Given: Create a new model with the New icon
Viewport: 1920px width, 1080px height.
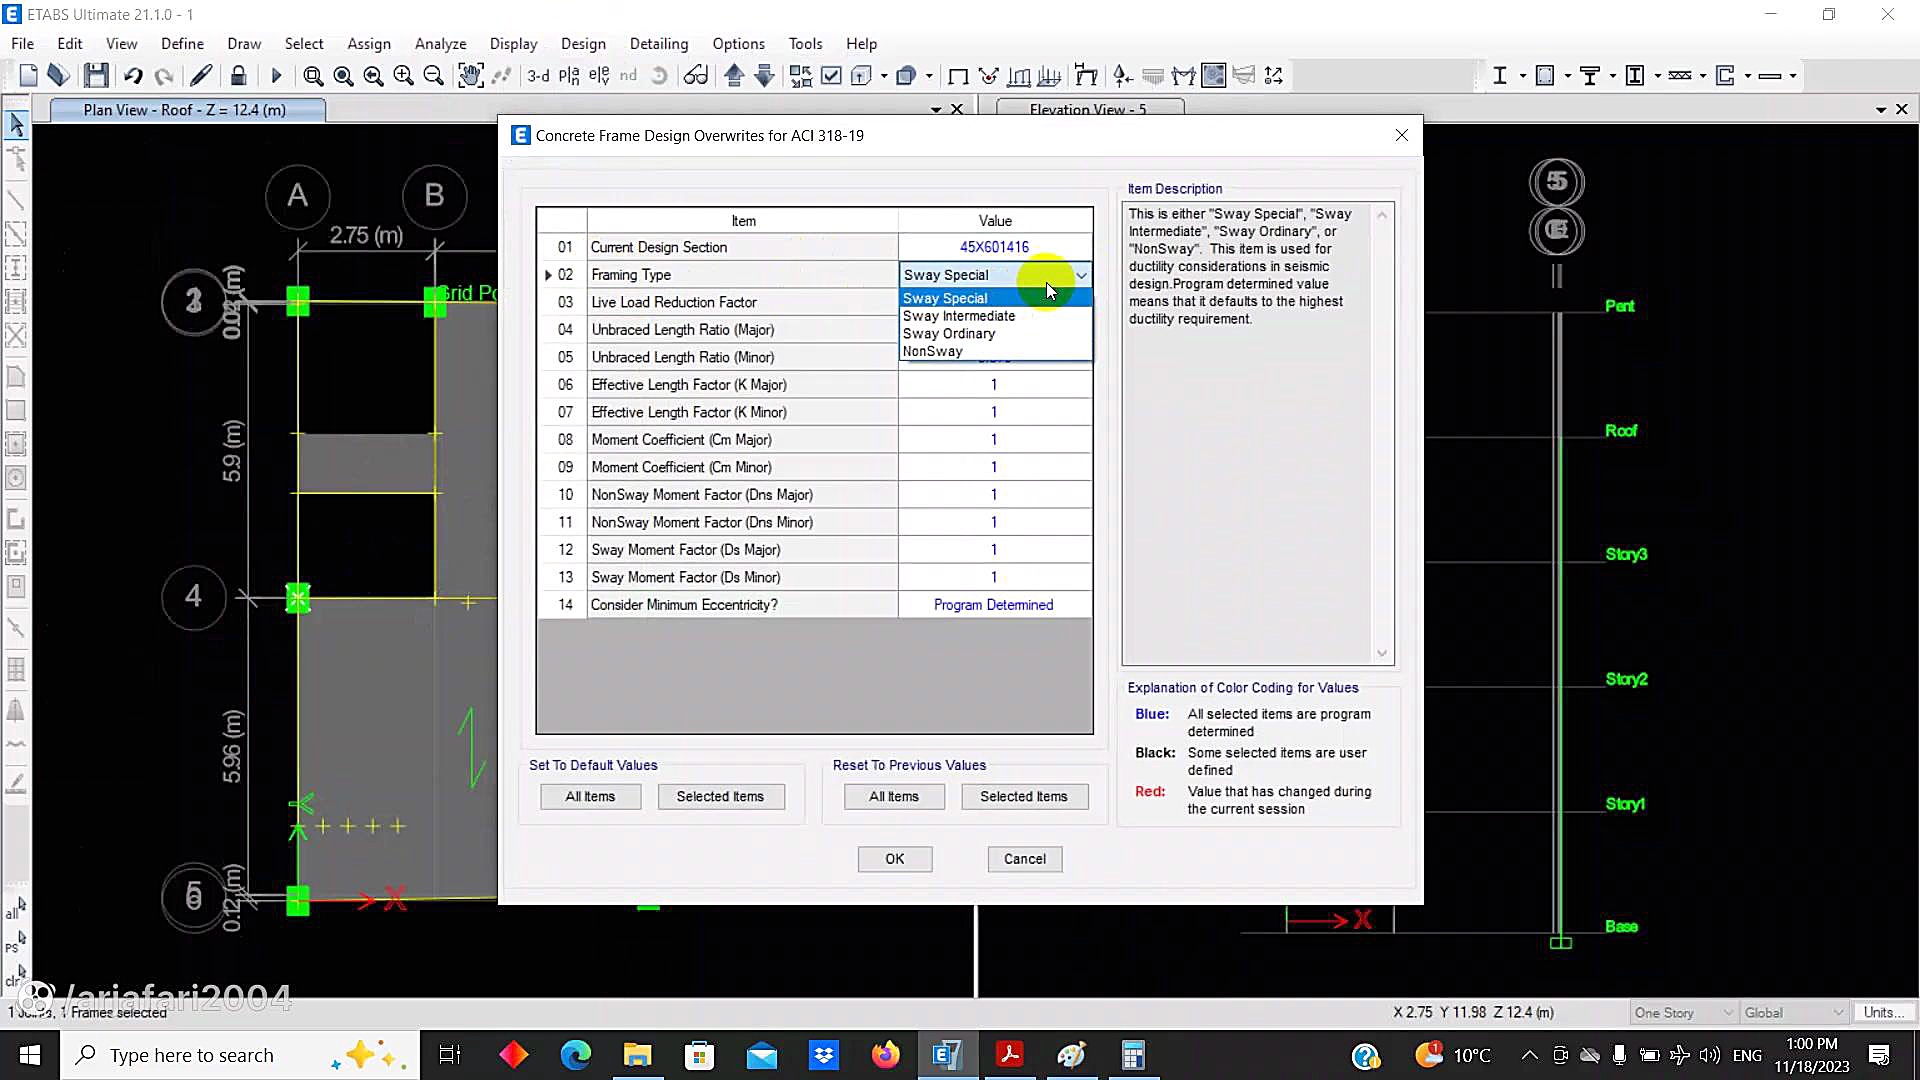Looking at the screenshot, I should (28, 75).
